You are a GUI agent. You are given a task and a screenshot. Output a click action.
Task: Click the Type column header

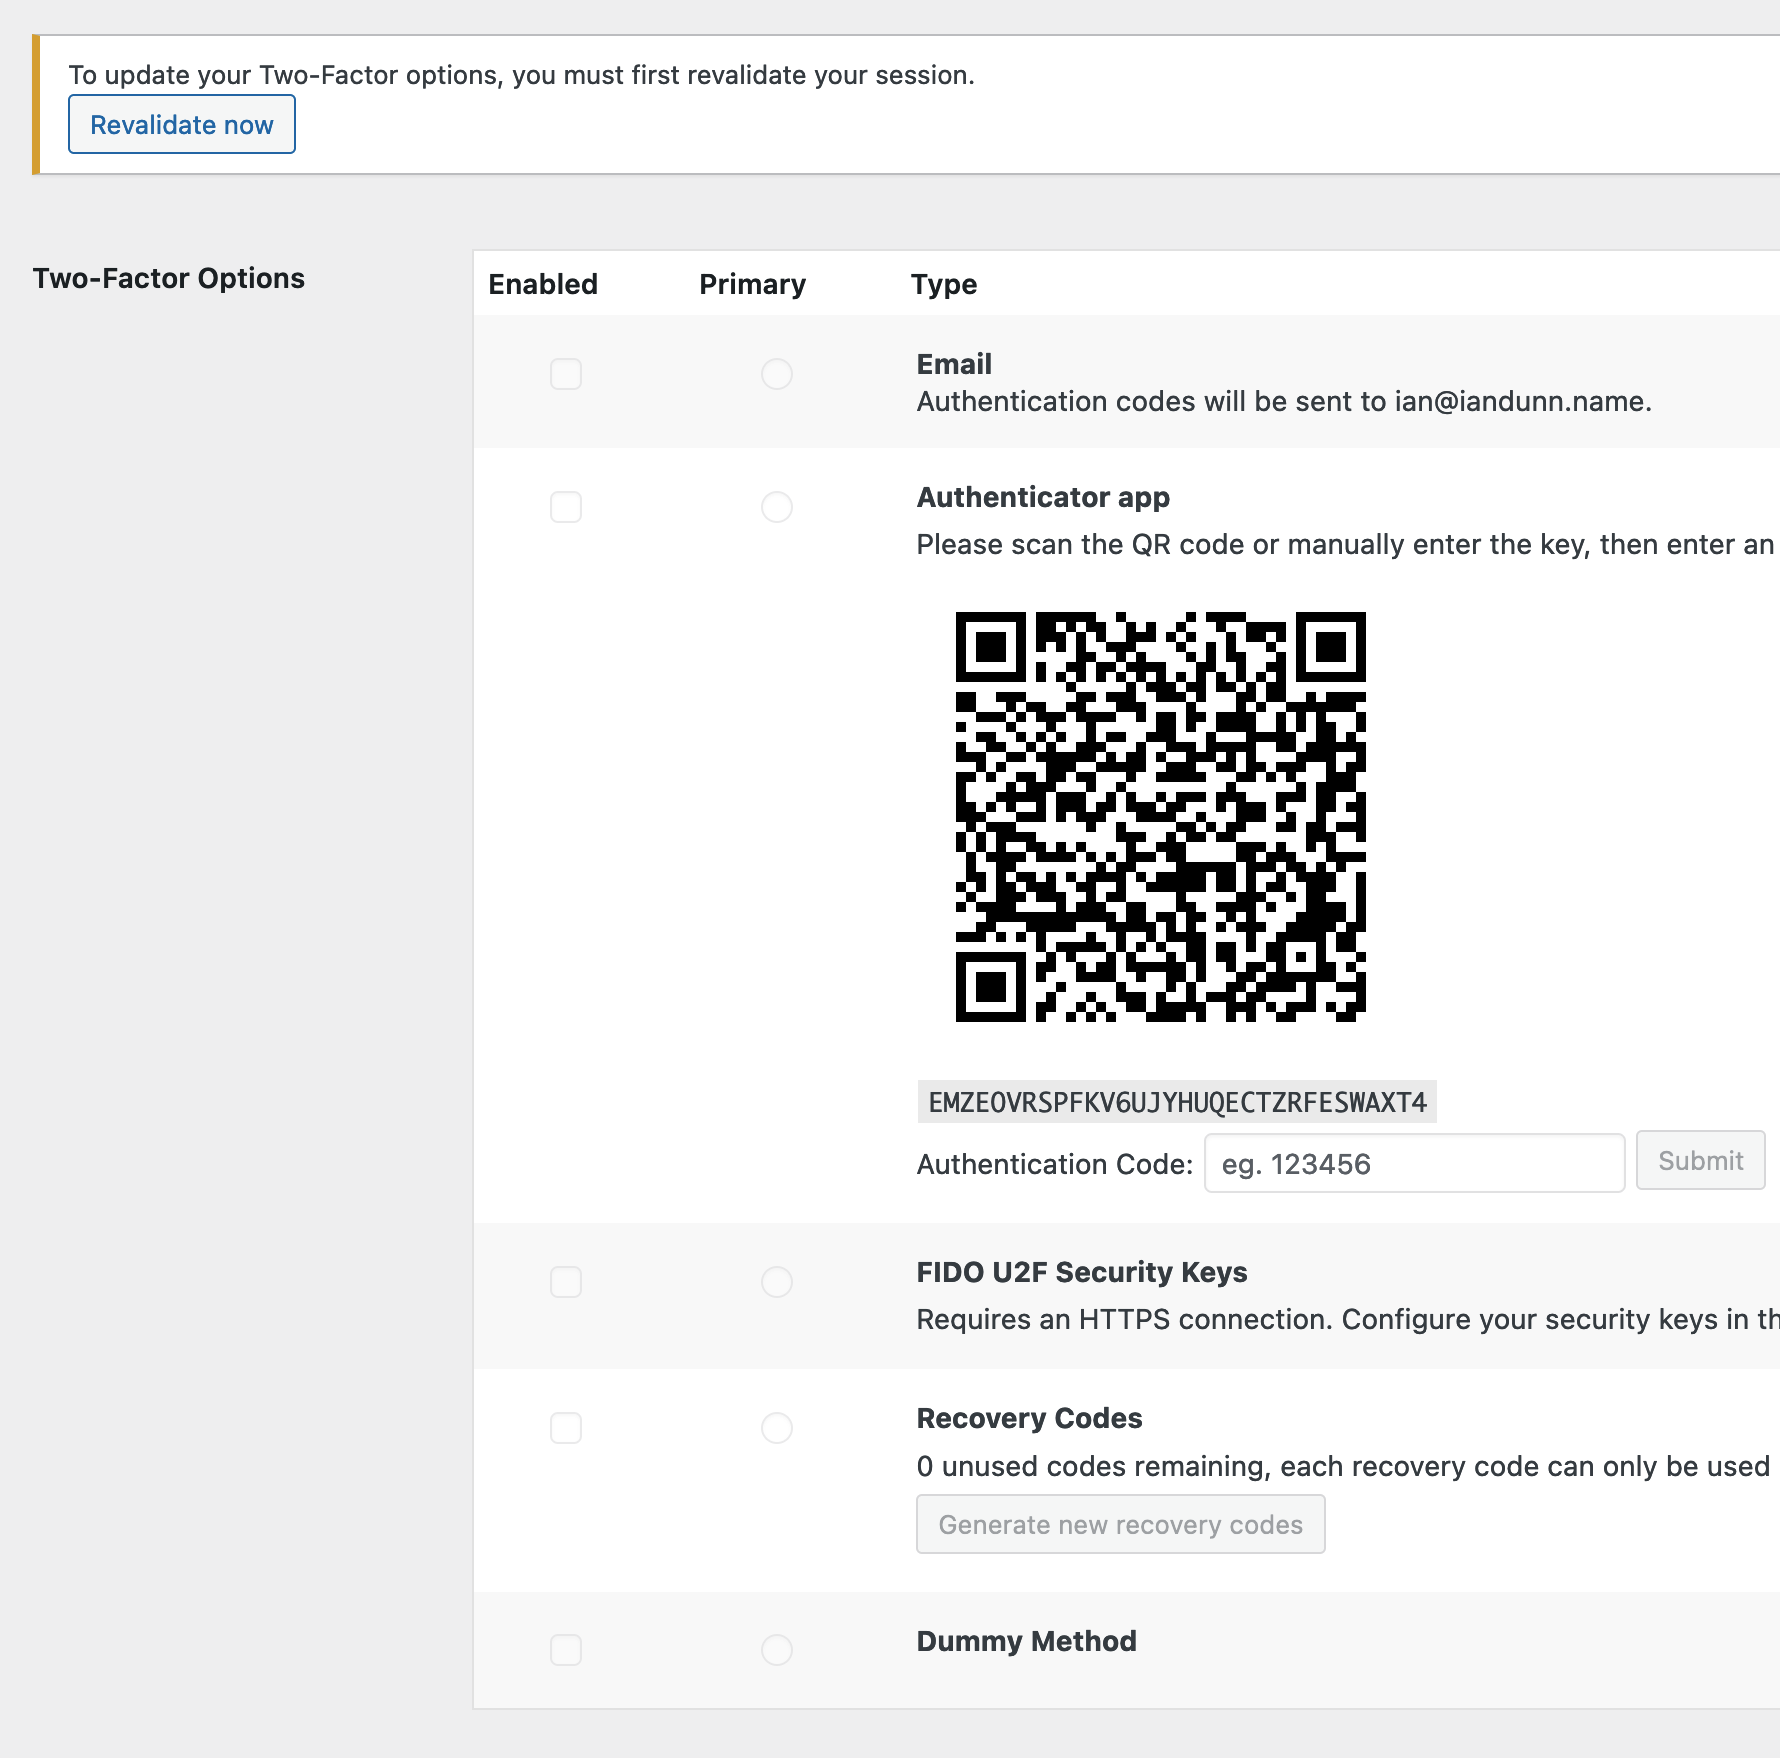pyautogui.click(x=942, y=284)
